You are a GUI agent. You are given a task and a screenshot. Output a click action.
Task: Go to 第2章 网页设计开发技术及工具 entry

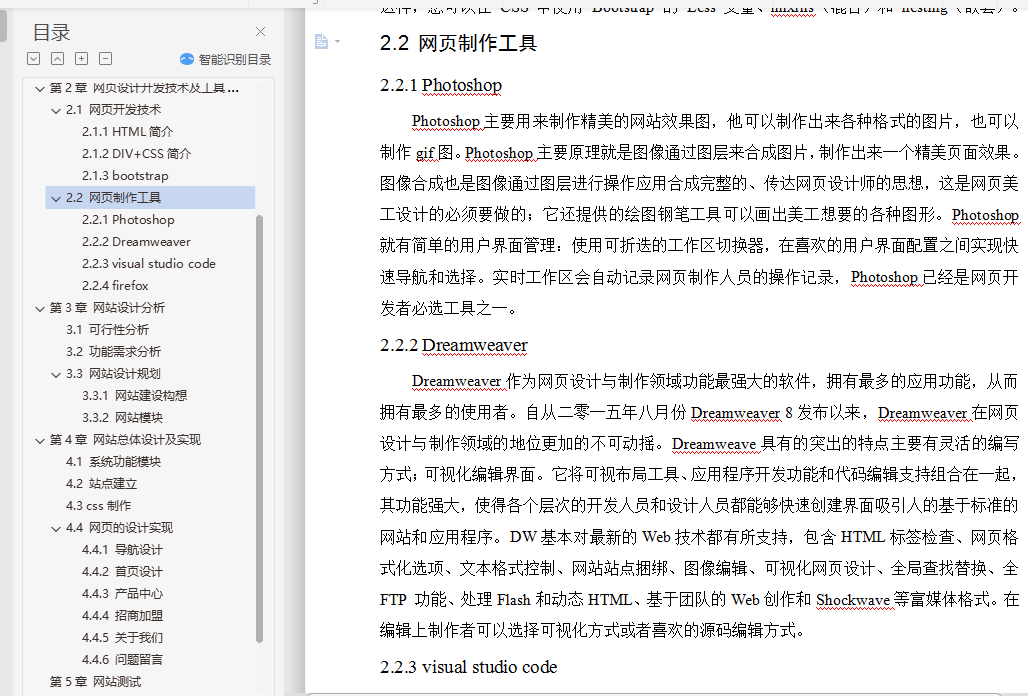pos(144,88)
